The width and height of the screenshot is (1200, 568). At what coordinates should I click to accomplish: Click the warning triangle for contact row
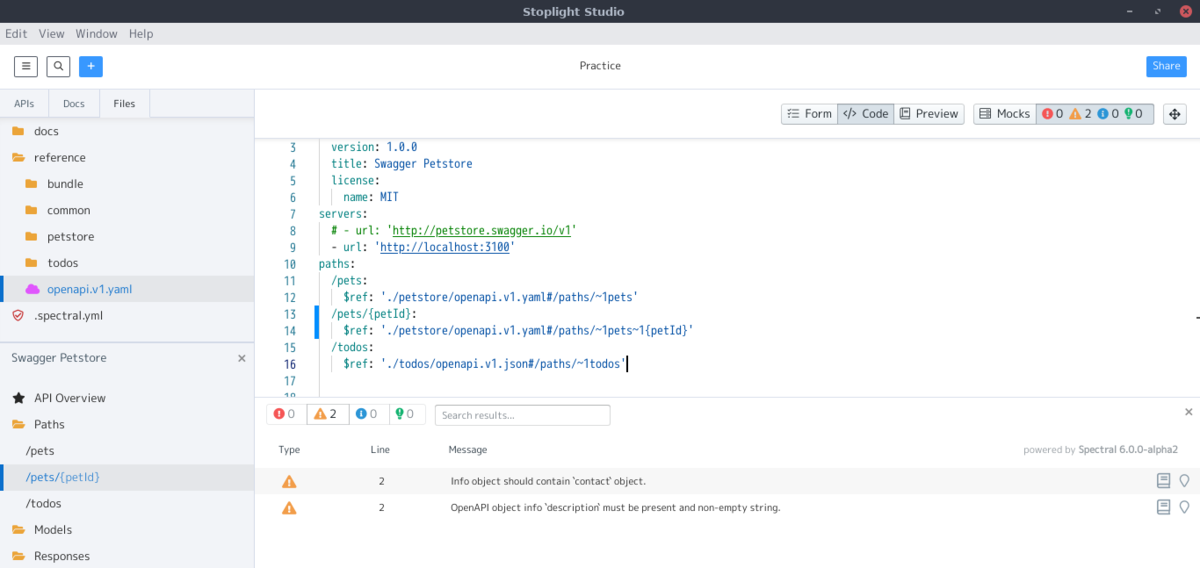[x=289, y=481]
